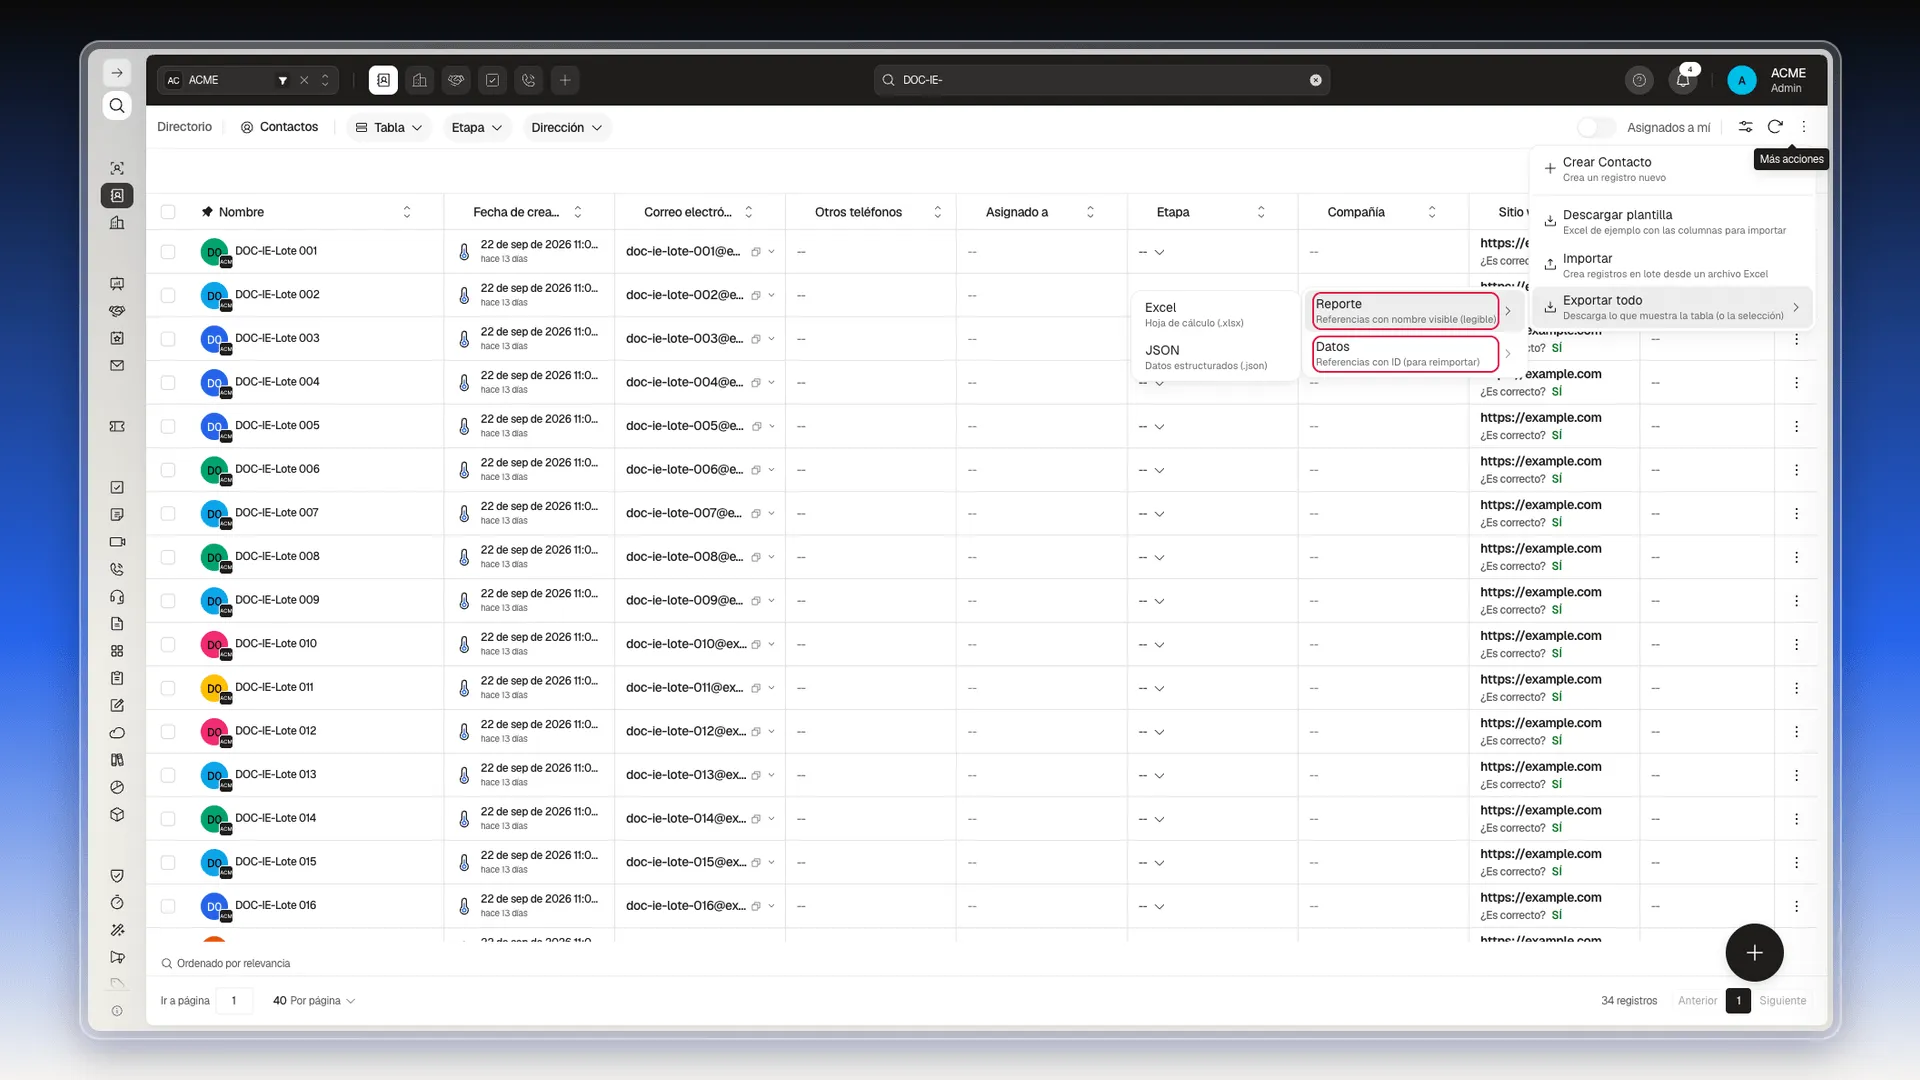The width and height of the screenshot is (1920, 1080).
Task: Open the Companies building icon in top bar
Action: click(420, 80)
